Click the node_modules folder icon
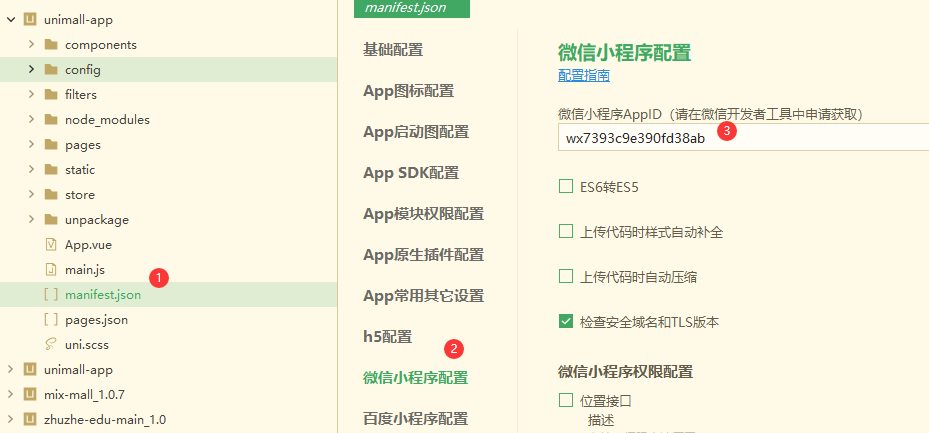Screen dimensions: 929x433 click(x=51, y=120)
